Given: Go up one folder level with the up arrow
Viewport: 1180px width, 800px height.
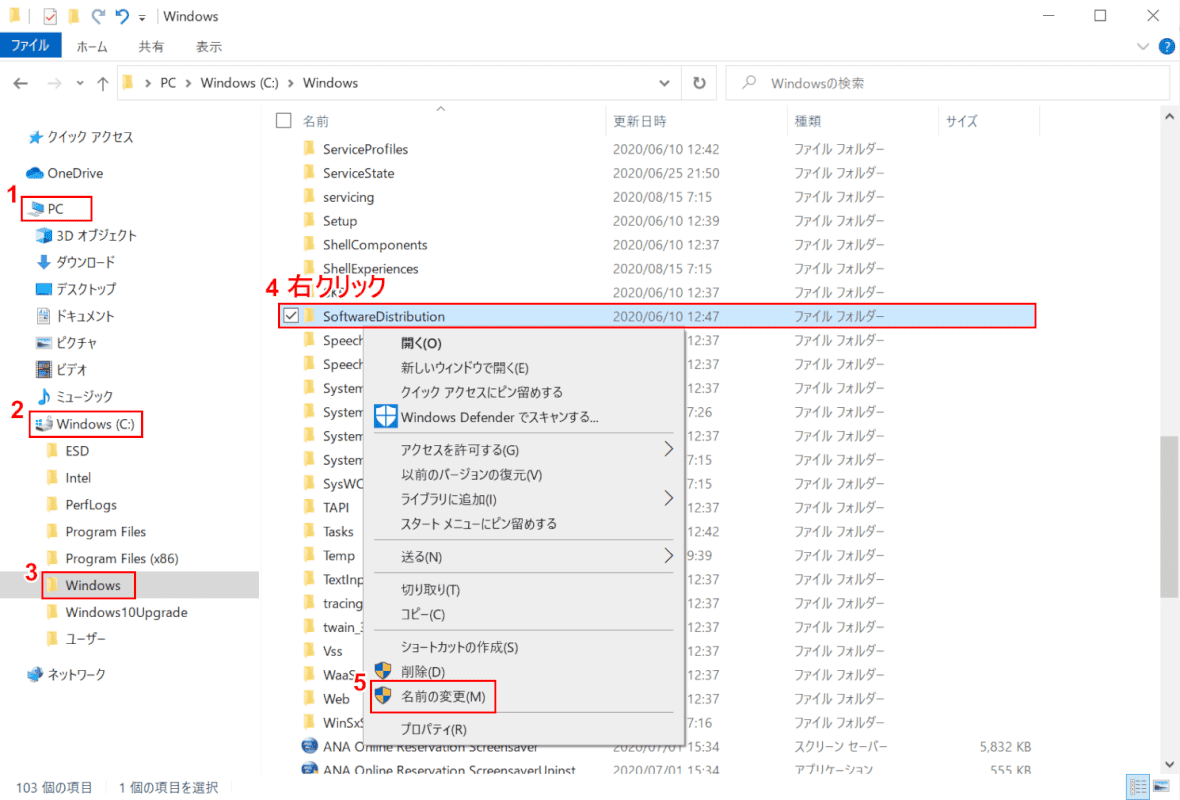Looking at the screenshot, I should click(102, 84).
